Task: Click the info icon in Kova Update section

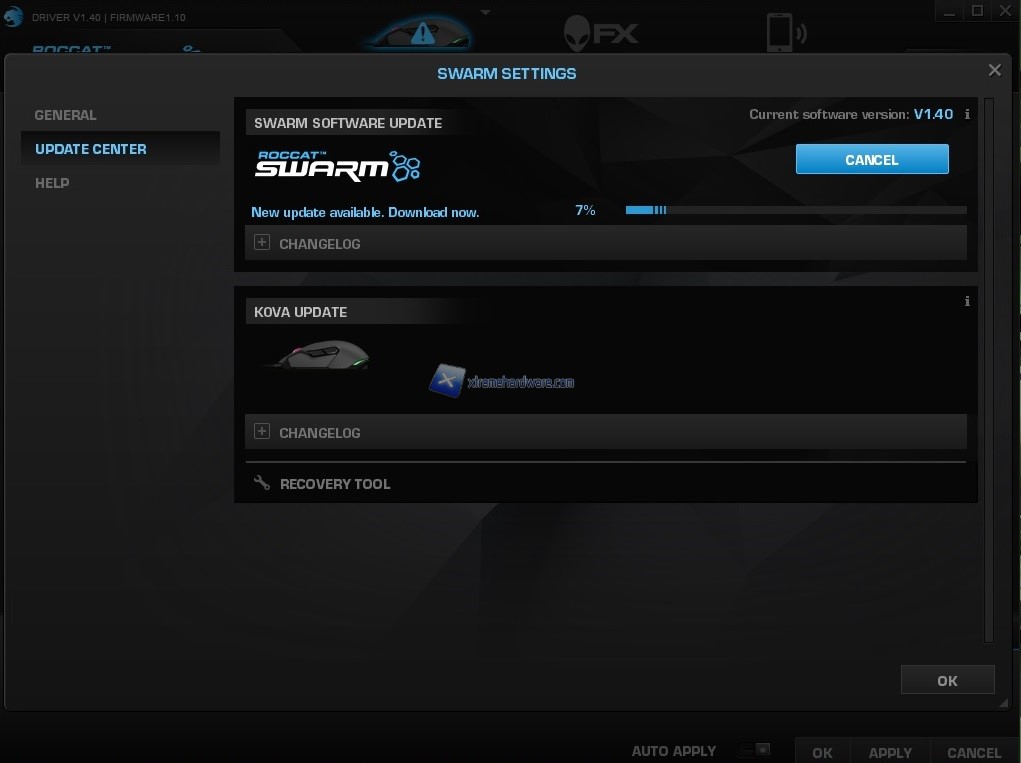Action: (x=967, y=302)
